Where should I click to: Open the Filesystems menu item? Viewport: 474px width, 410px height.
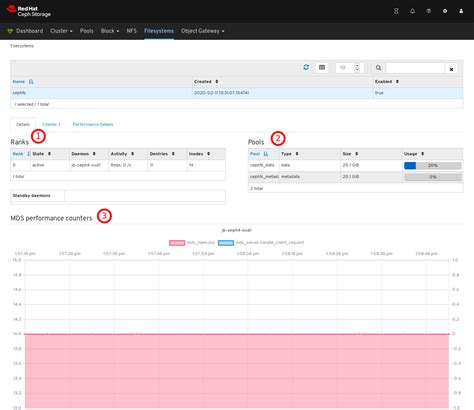pyautogui.click(x=159, y=31)
